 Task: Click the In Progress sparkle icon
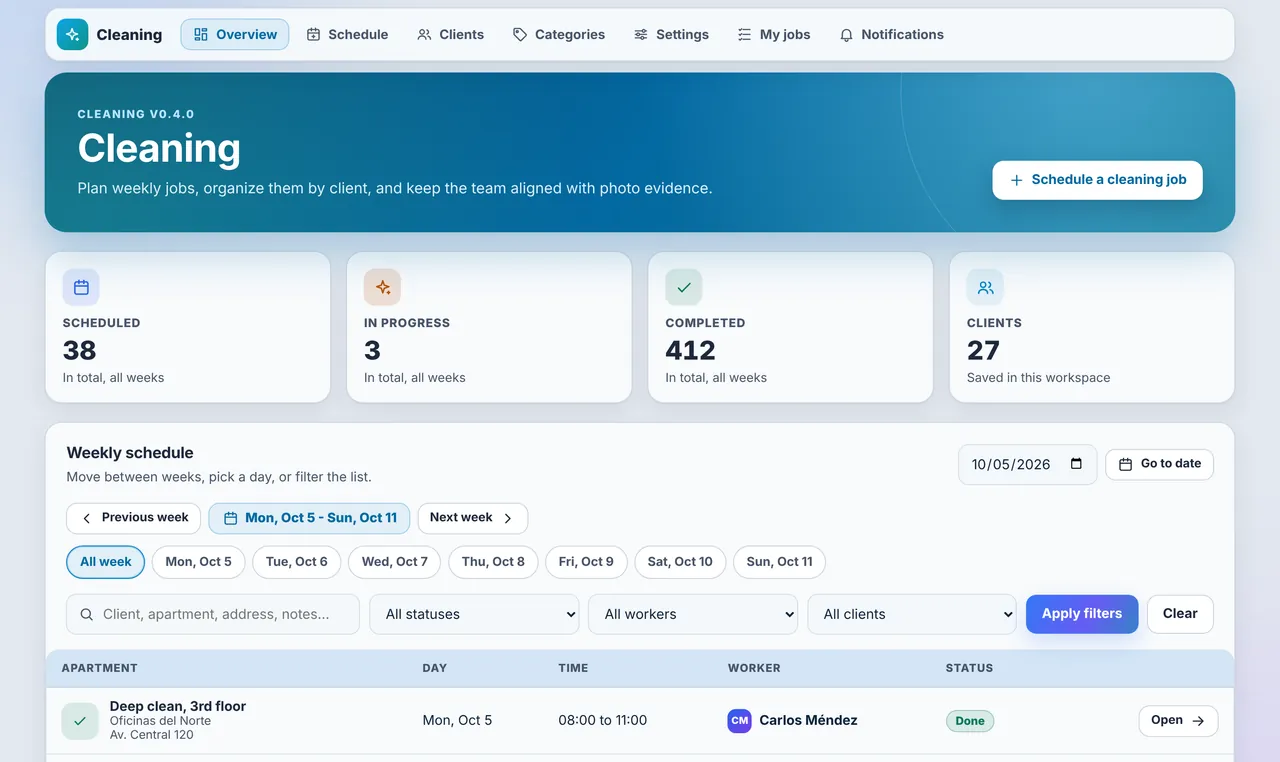383,287
